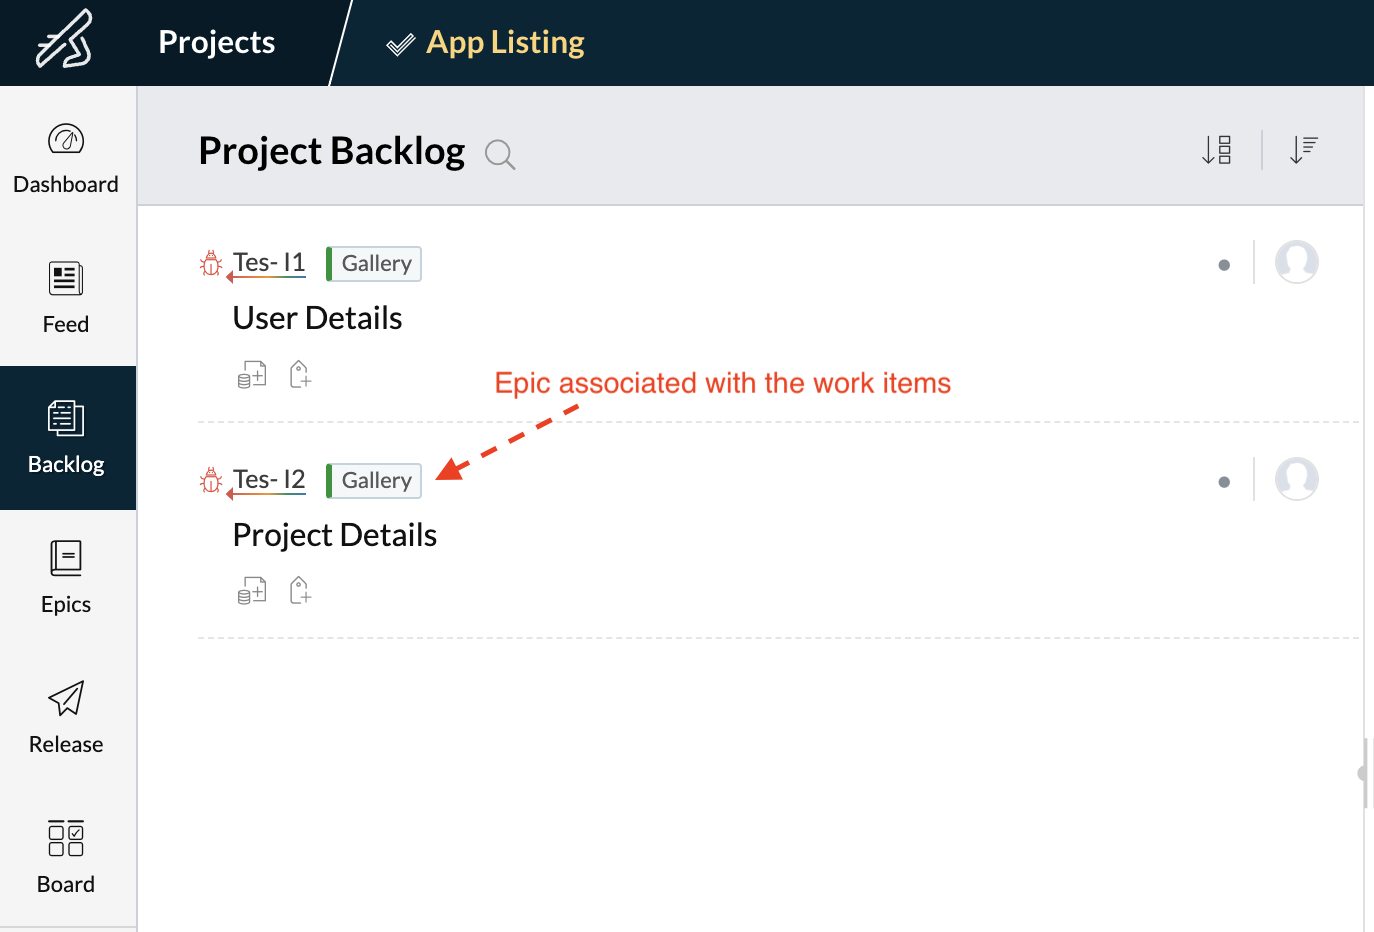Open the reorder backlog list option

click(1217, 150)
